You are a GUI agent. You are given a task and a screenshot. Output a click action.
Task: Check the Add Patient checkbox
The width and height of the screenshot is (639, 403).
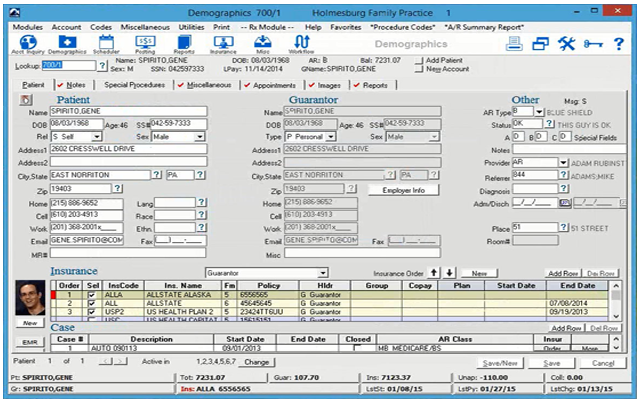coord(419,61)
